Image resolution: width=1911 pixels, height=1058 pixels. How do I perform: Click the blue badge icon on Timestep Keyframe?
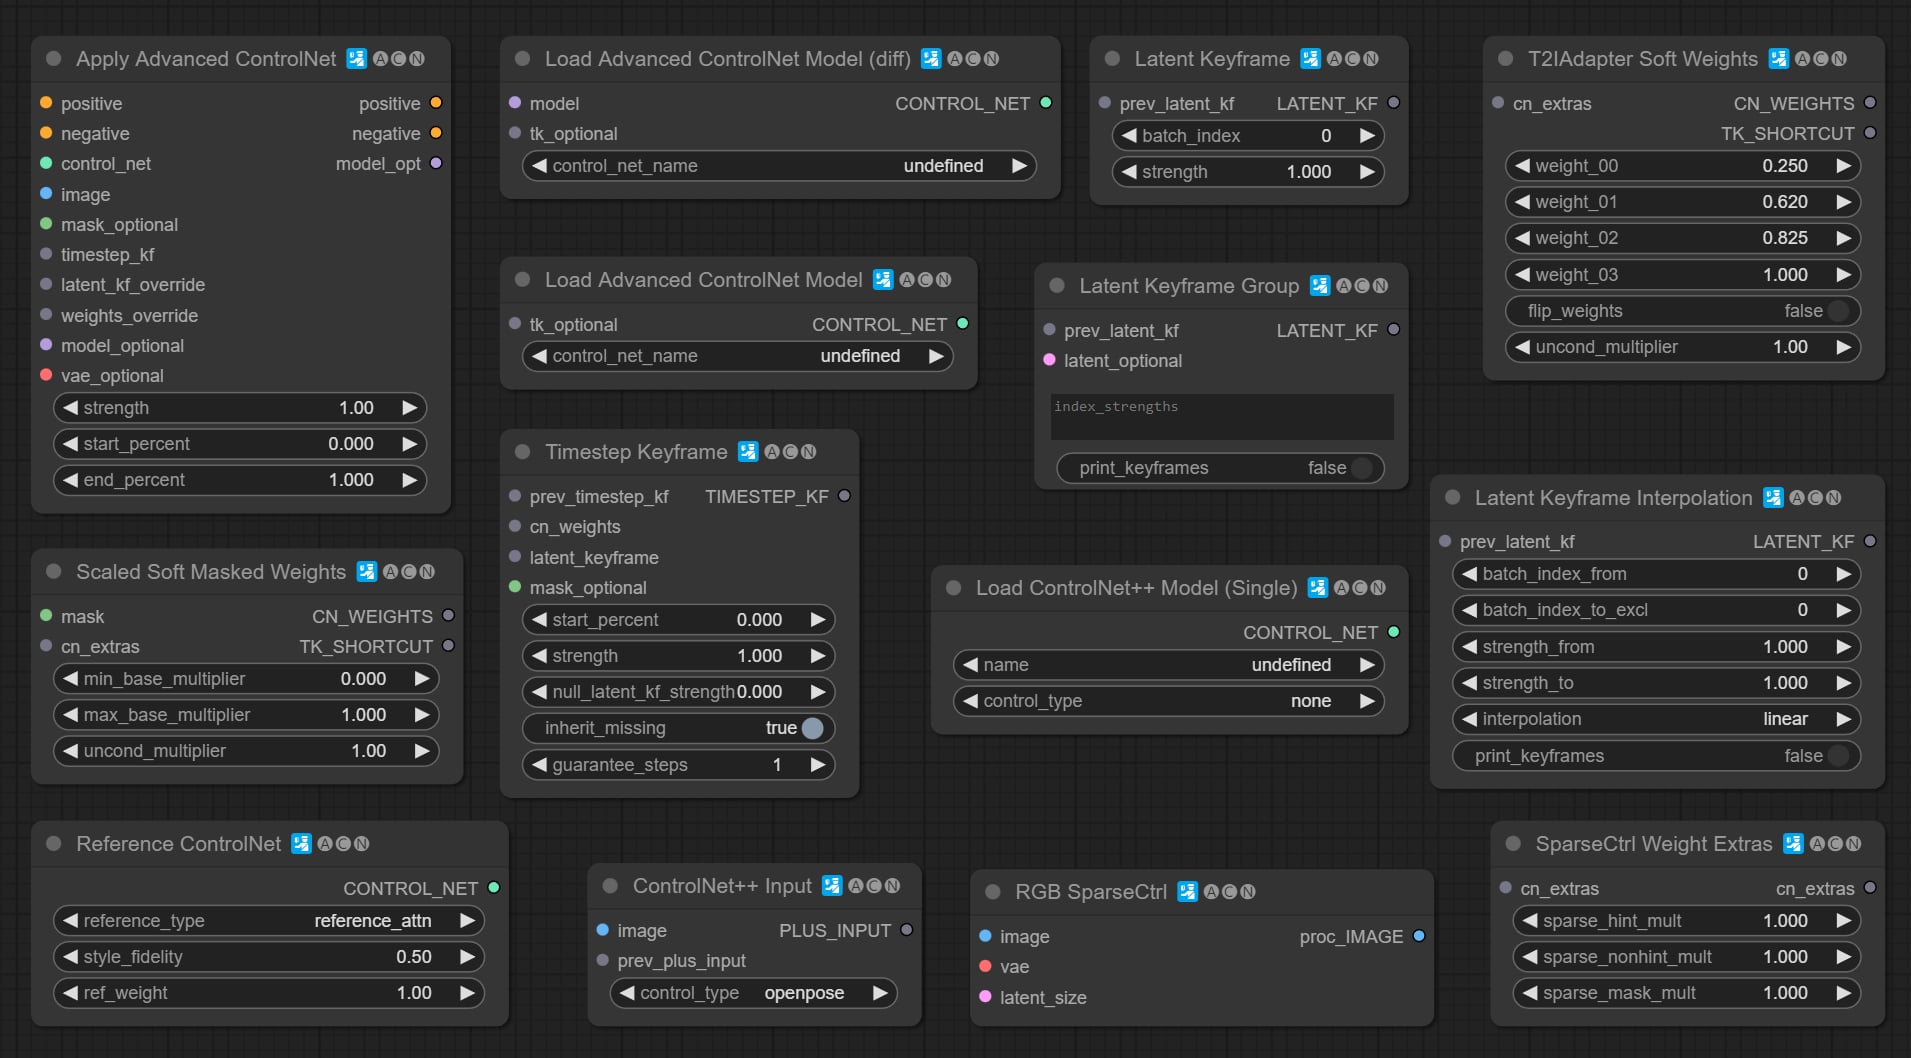748,452
